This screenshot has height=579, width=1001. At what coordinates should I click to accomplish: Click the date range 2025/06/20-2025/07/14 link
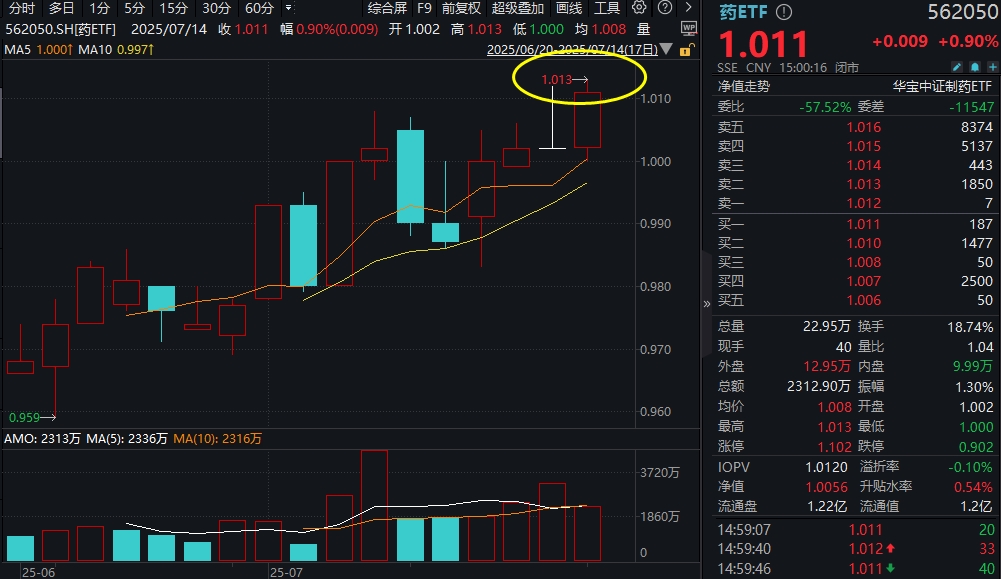[572, 50]
